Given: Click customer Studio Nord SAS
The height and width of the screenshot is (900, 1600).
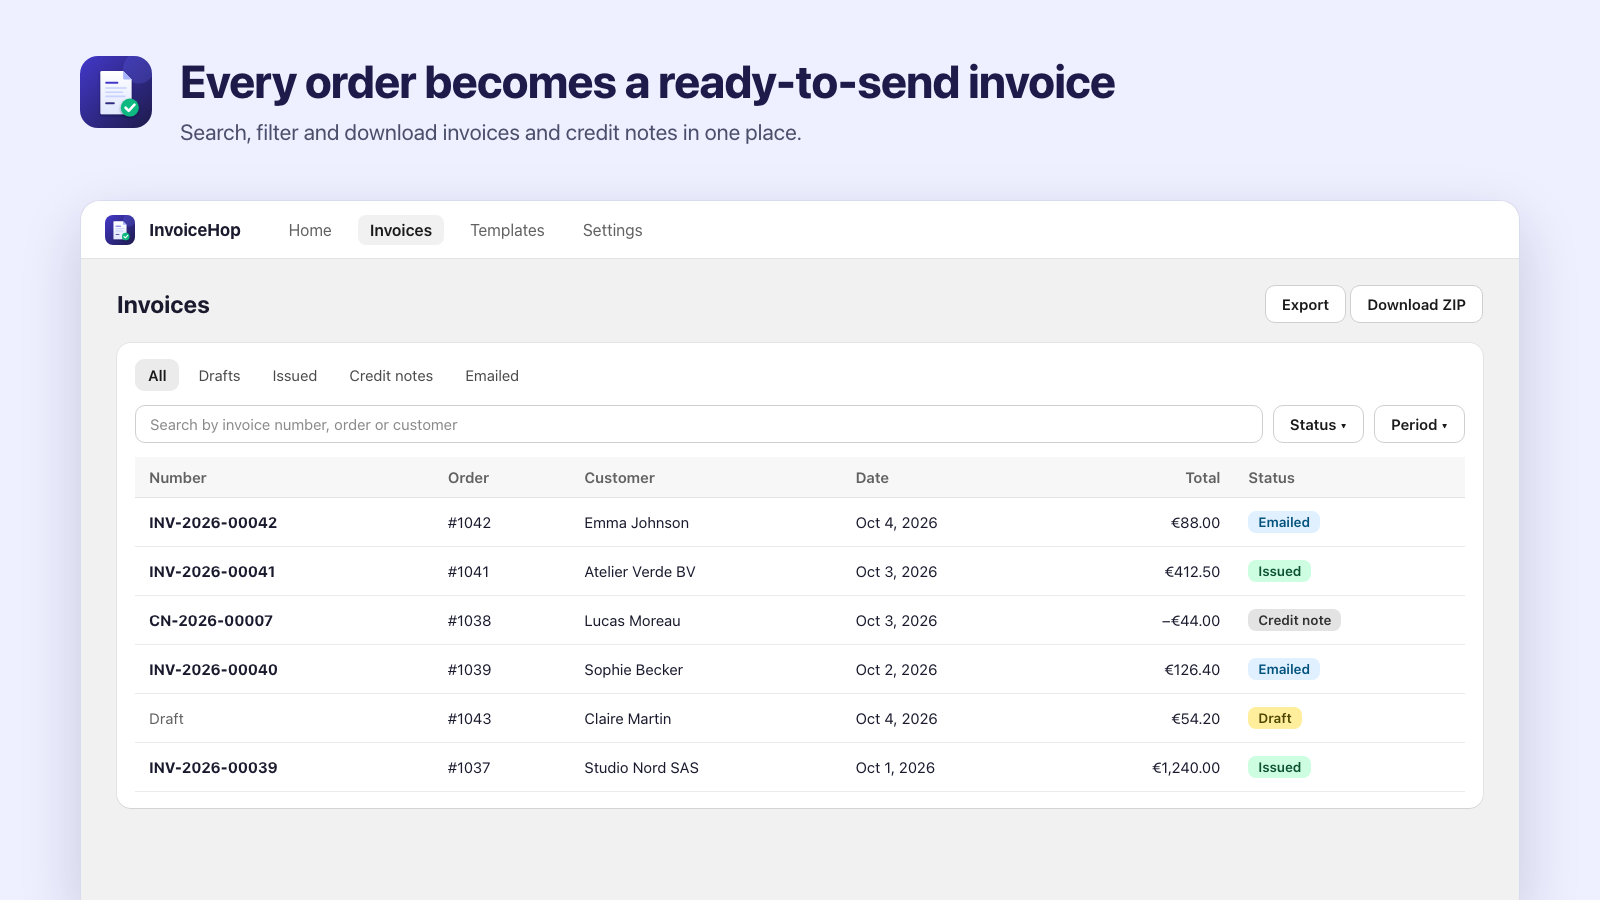Looking at the screenshot, I should (x=641, y=768).
